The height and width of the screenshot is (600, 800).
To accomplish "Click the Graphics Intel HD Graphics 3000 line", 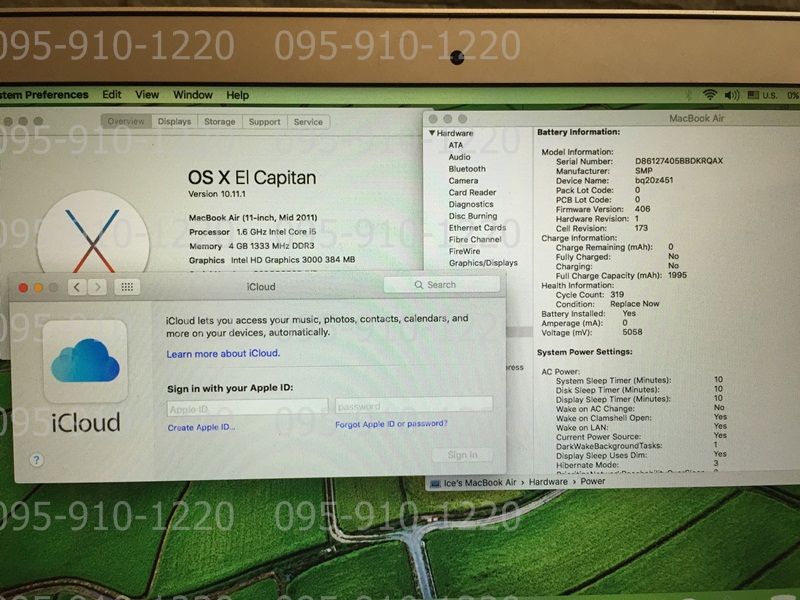I will pyautogui.click(x=272, y=260).
